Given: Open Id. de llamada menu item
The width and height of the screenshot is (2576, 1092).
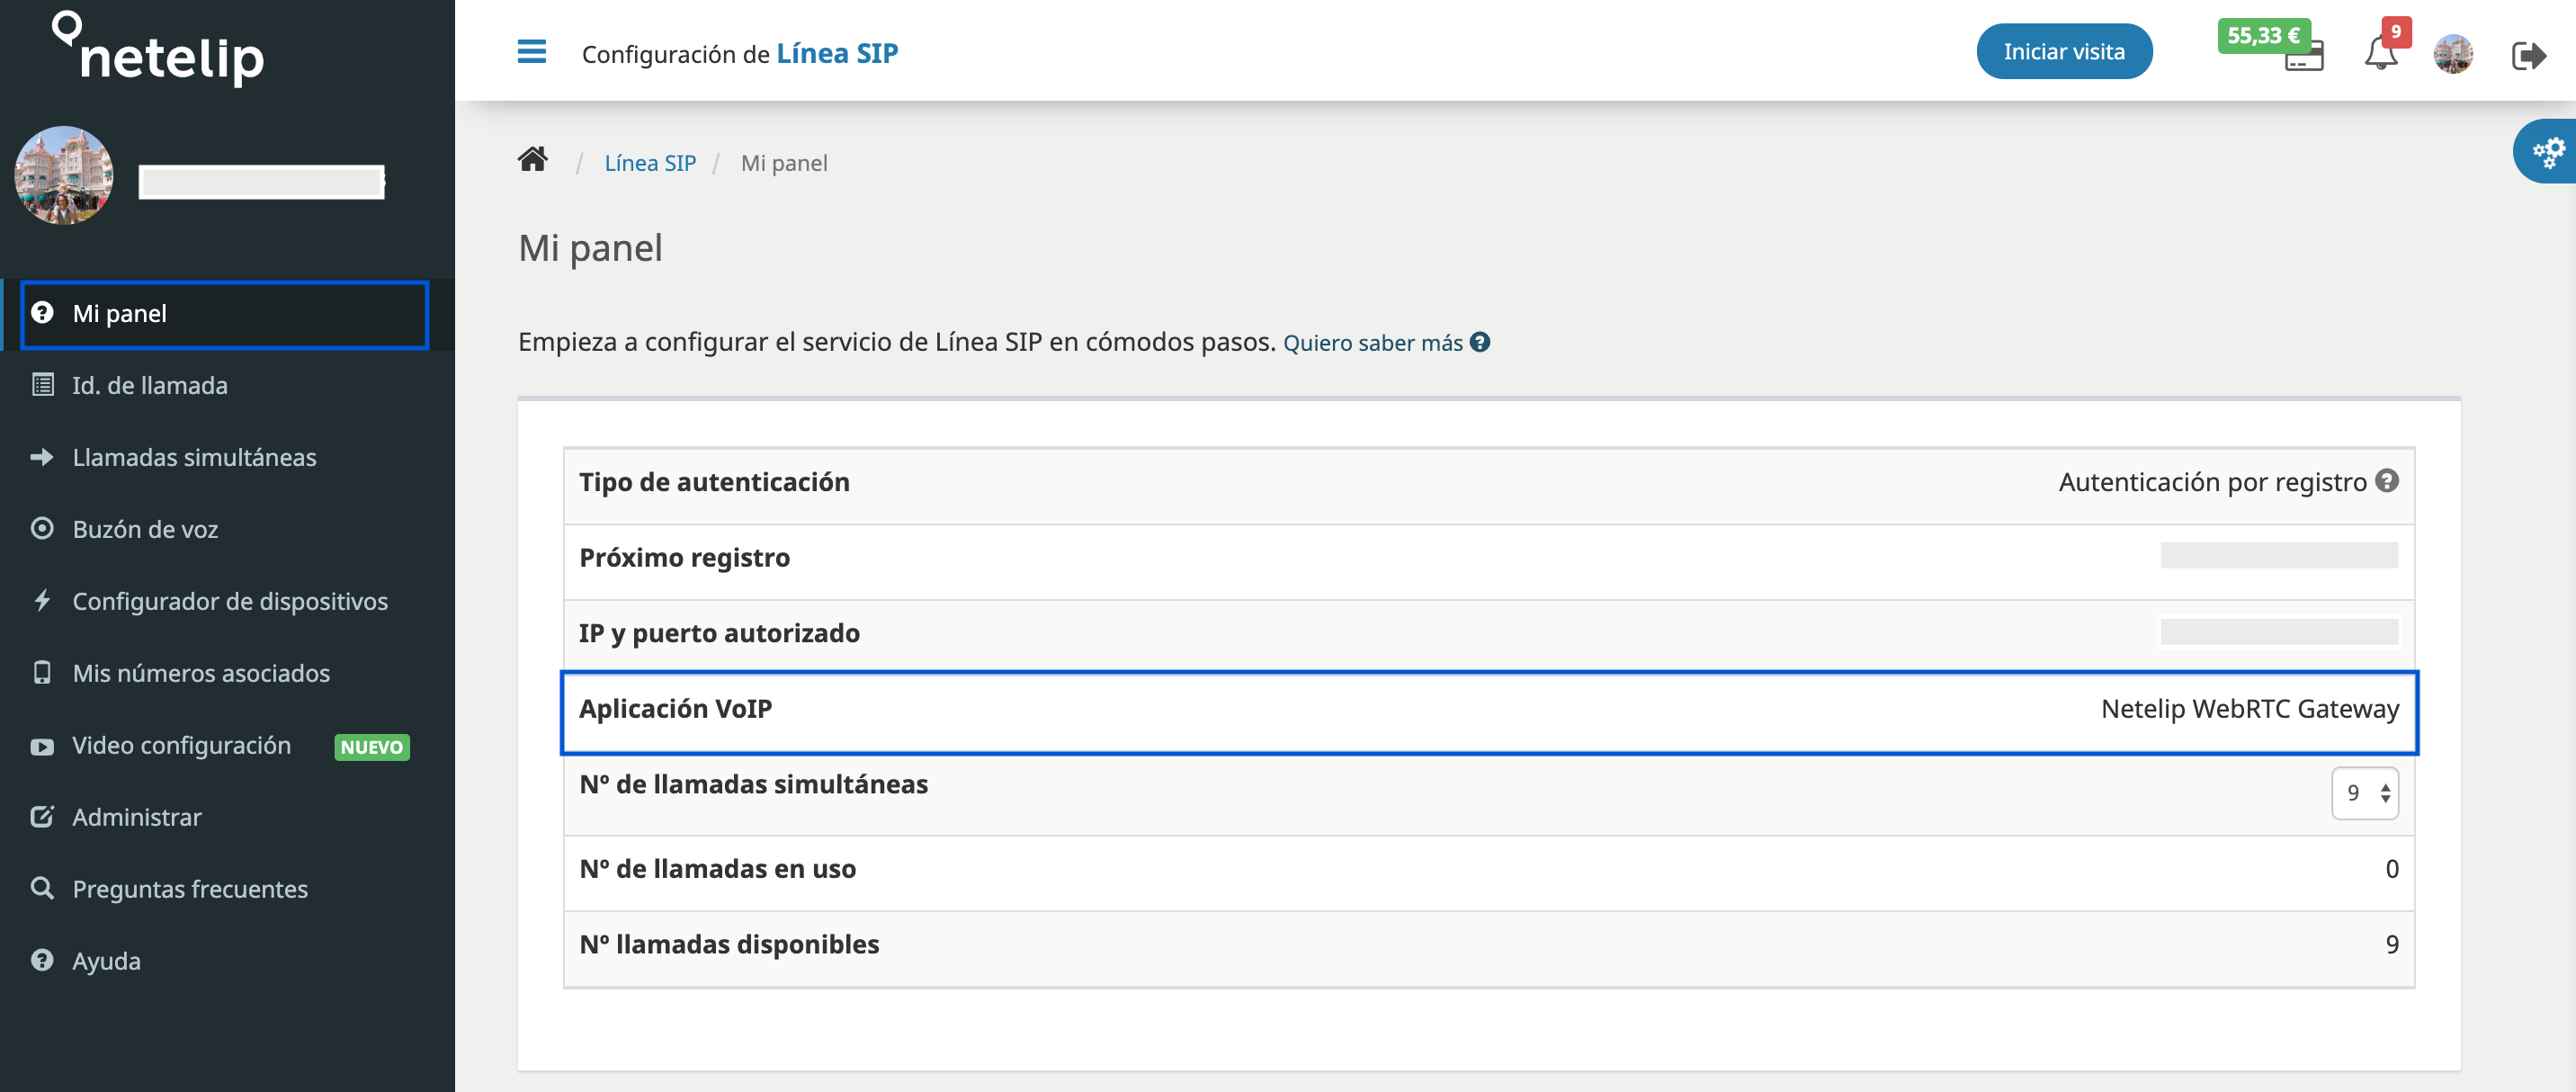Looking at the screenshot, I should click(x=150, y=385).
